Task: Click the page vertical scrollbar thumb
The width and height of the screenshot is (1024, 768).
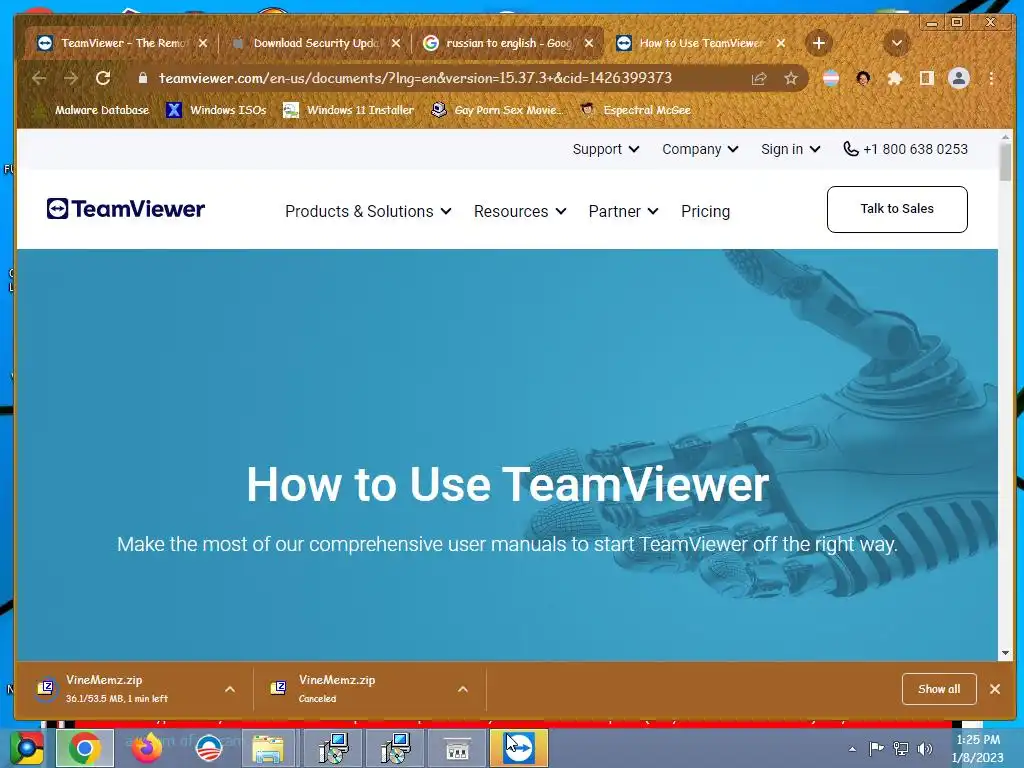Action: click(1005, 162)
